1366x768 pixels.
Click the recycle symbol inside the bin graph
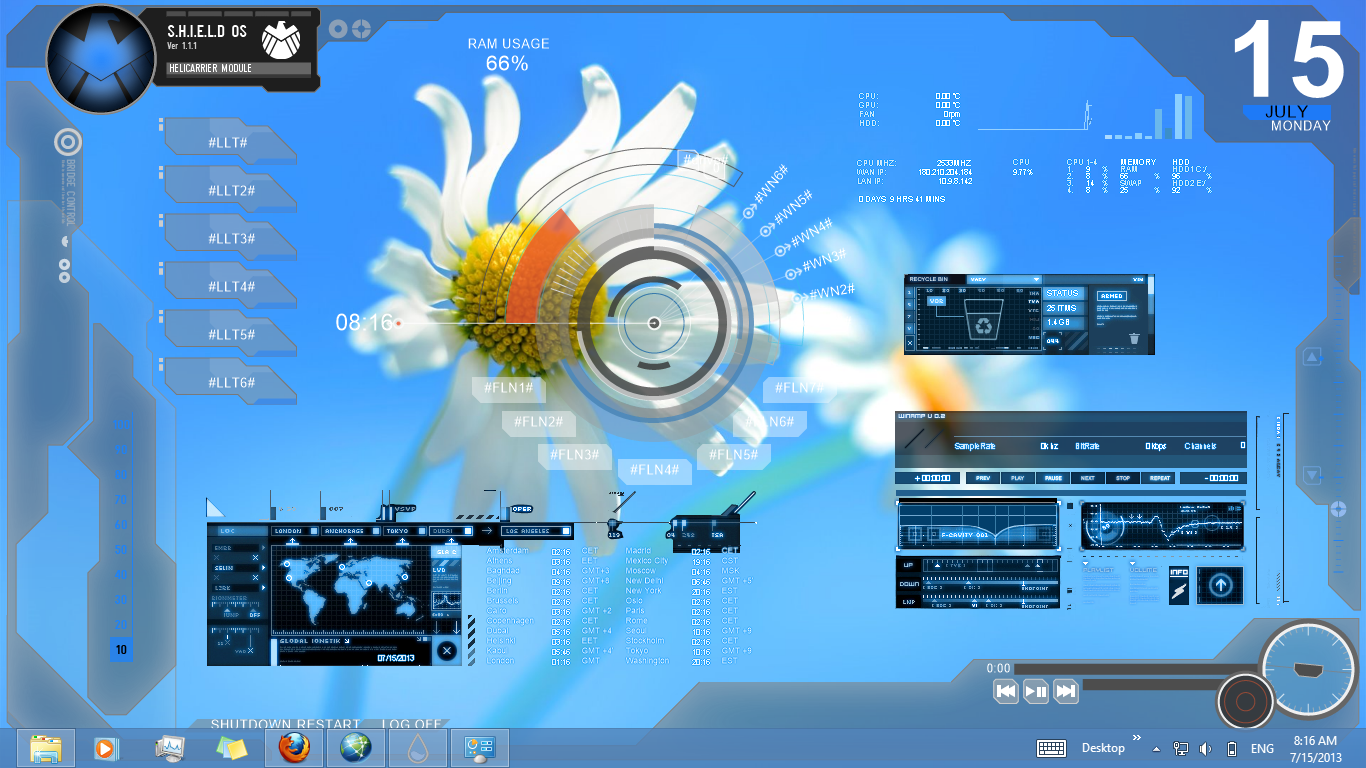(x=983, y=326)
